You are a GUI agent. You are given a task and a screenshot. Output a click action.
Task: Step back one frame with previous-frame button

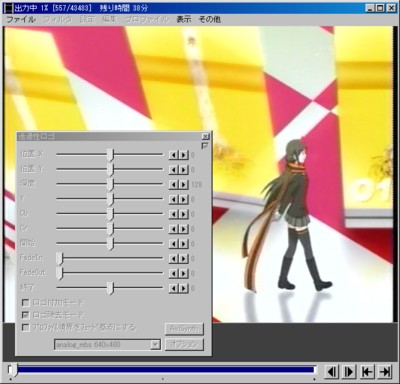331,371
